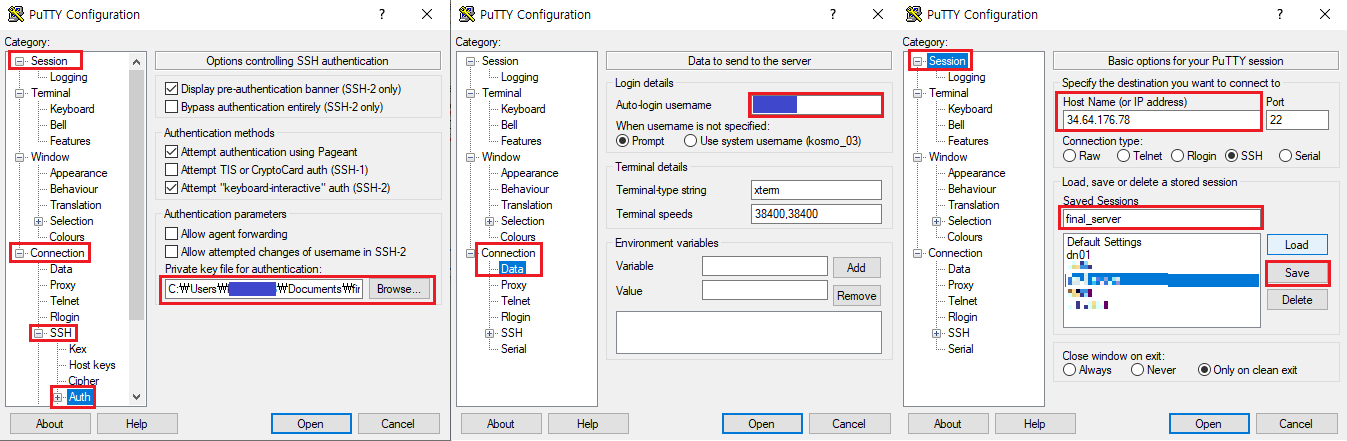
Task: Choose Always for close window on exit
Action: pyautogui.click(x=1070, y=370)
